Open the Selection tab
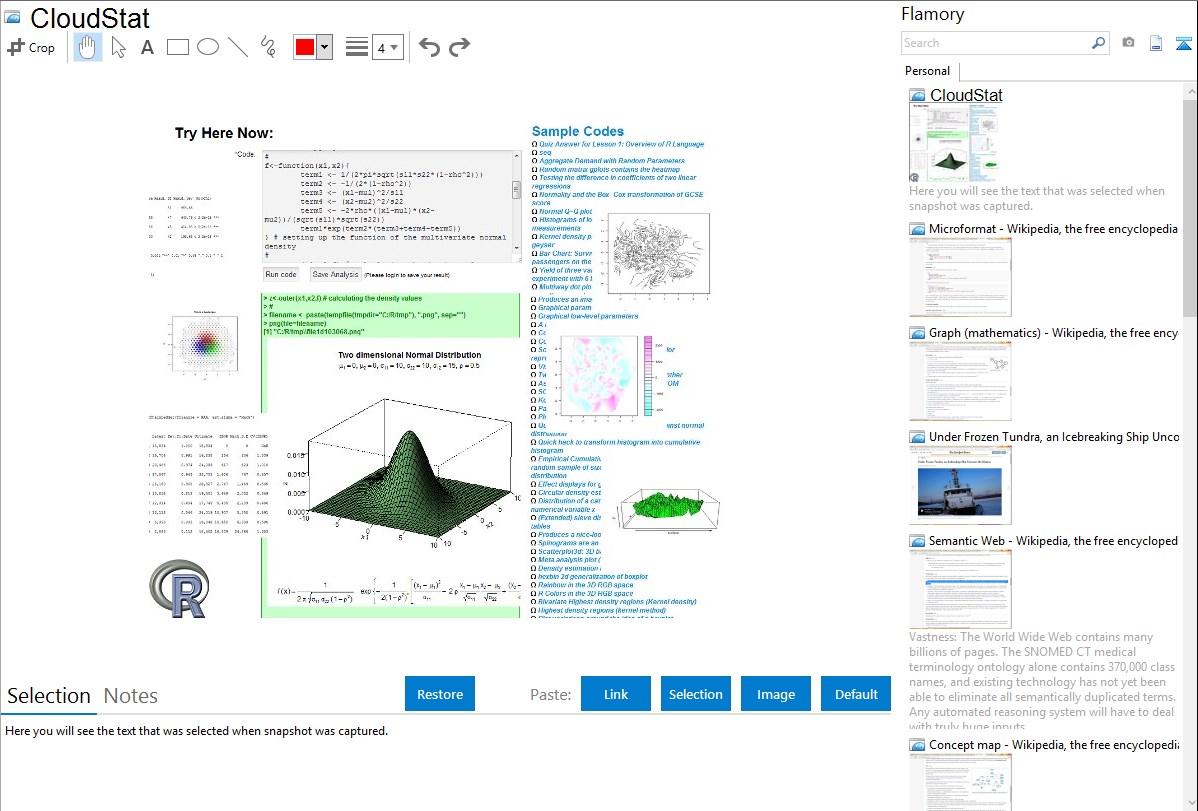This screenshot has width=1198, height=811. click(49, 696)
